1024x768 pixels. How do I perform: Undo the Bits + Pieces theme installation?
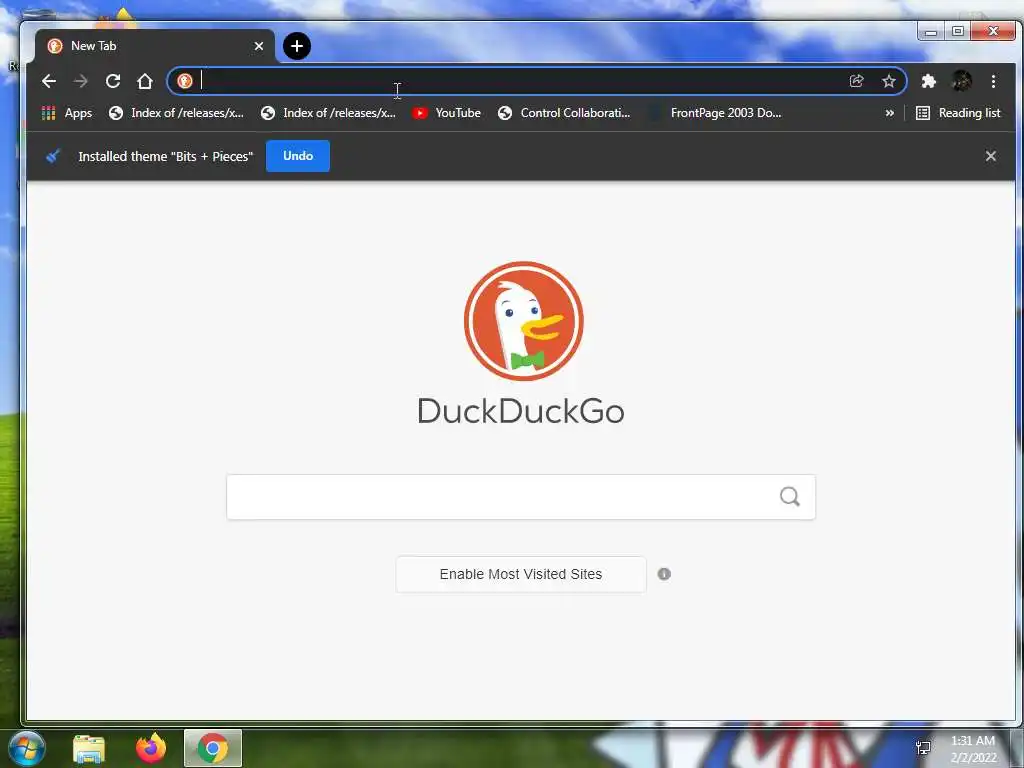tap(298, 156)
